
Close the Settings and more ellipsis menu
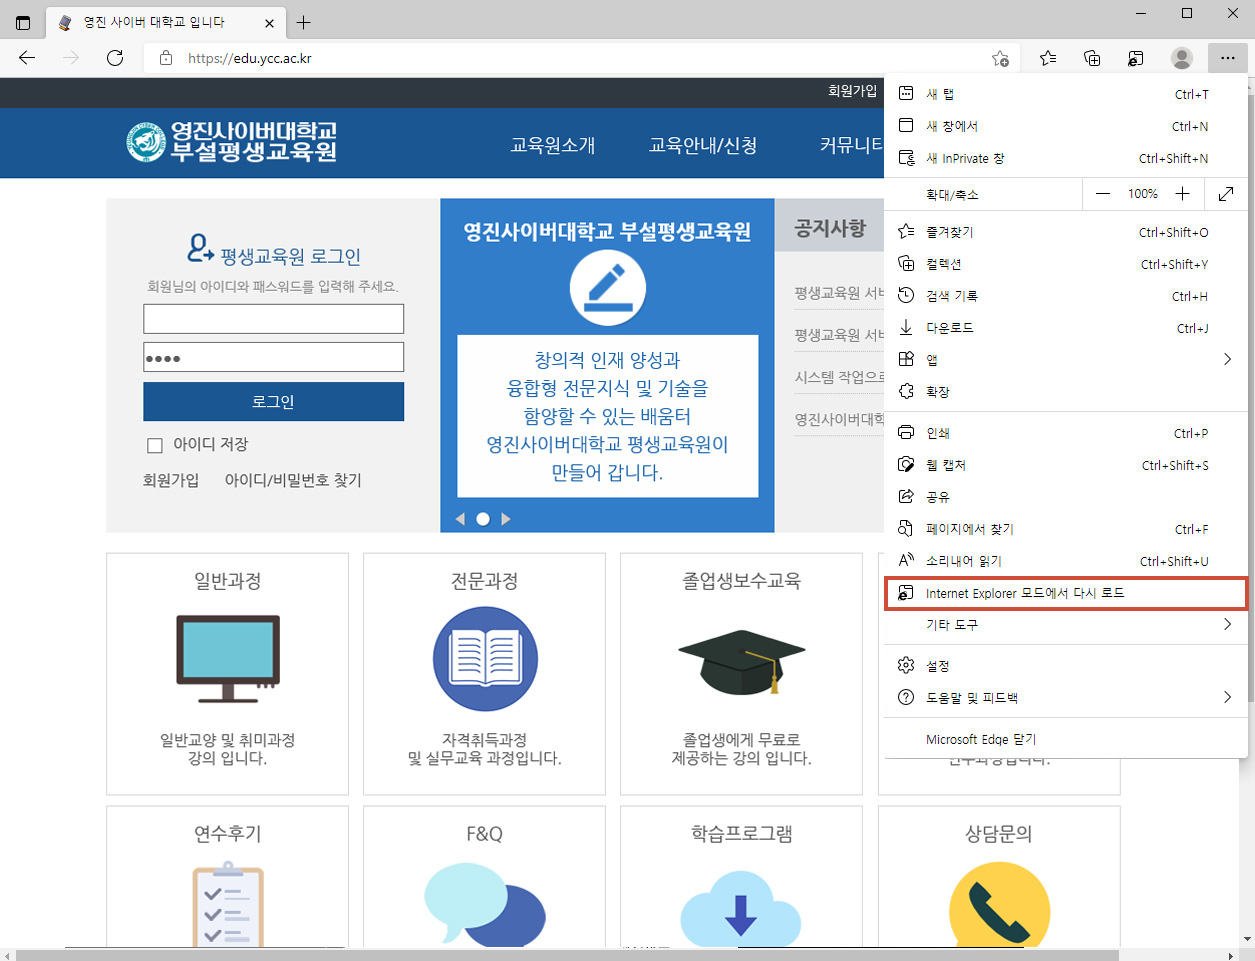pyautogui.click(x=1227, y=58)
